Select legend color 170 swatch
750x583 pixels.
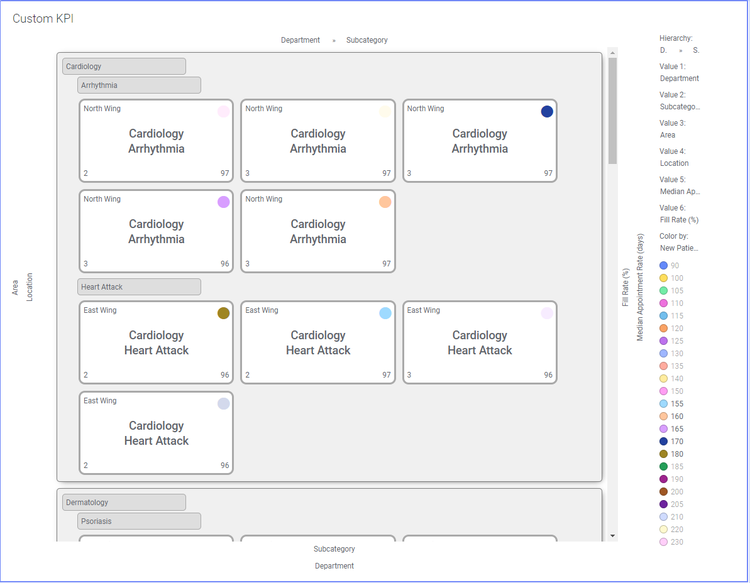(663, 441)
